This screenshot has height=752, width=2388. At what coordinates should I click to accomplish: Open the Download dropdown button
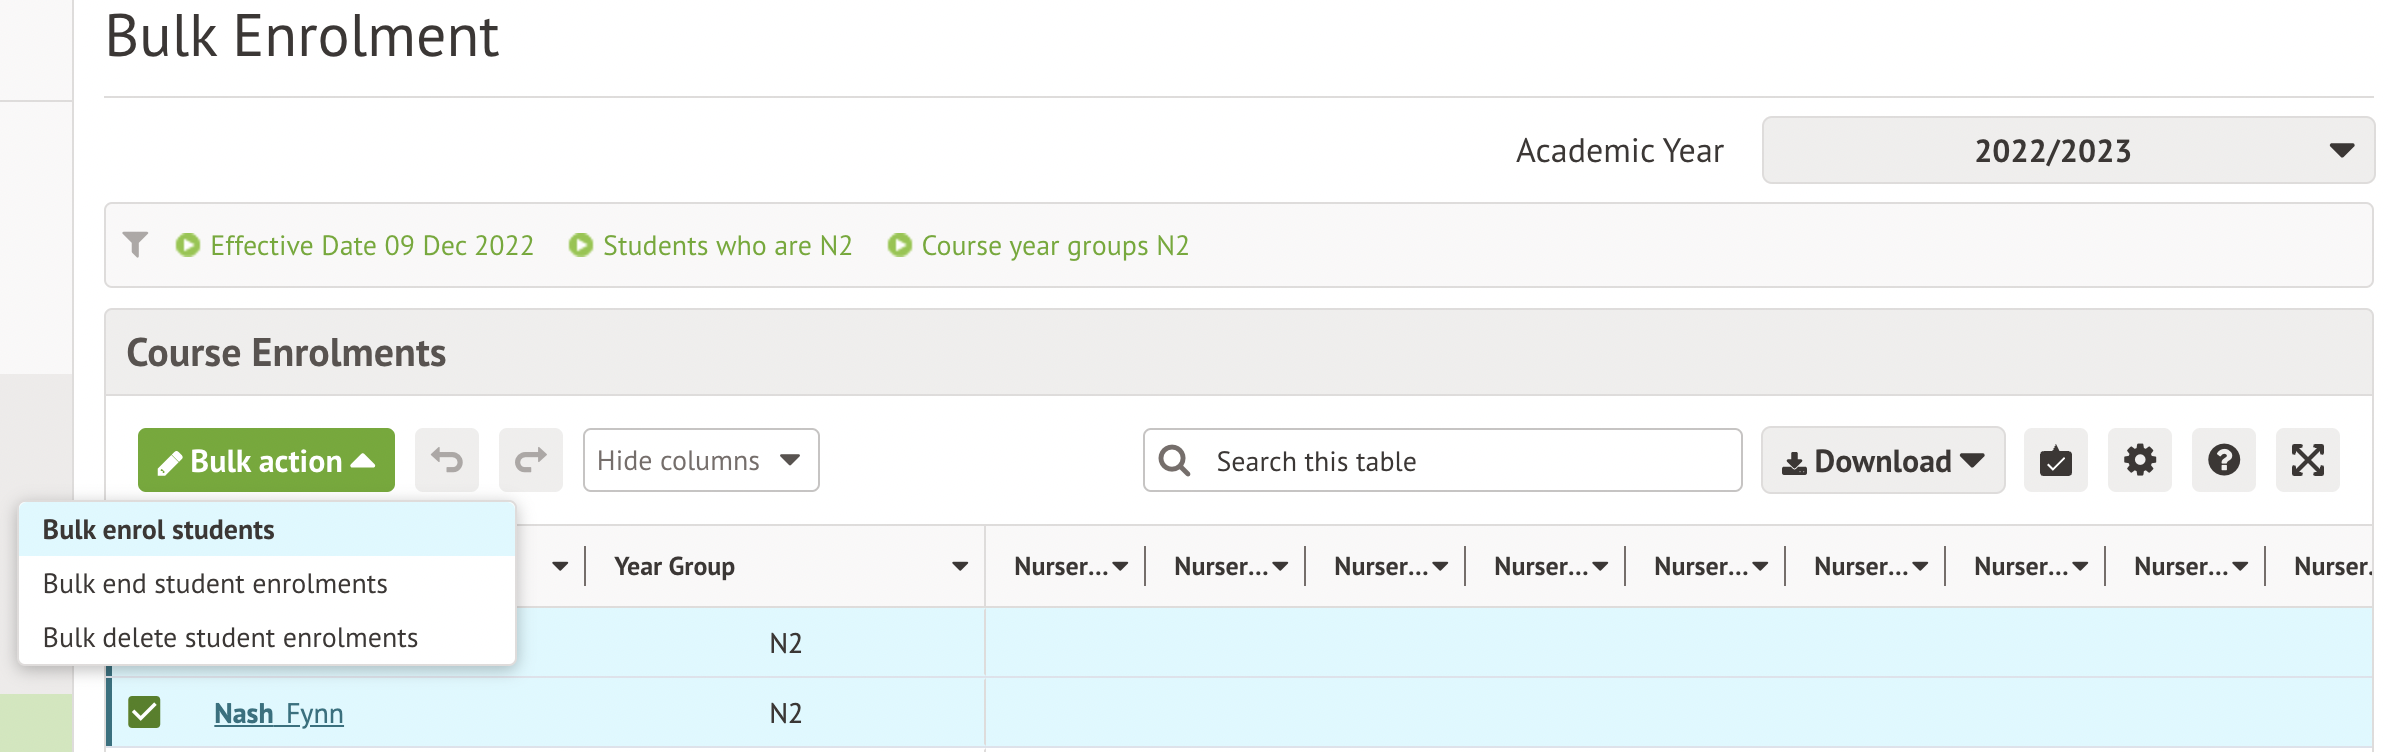(x=1882, y=460)
